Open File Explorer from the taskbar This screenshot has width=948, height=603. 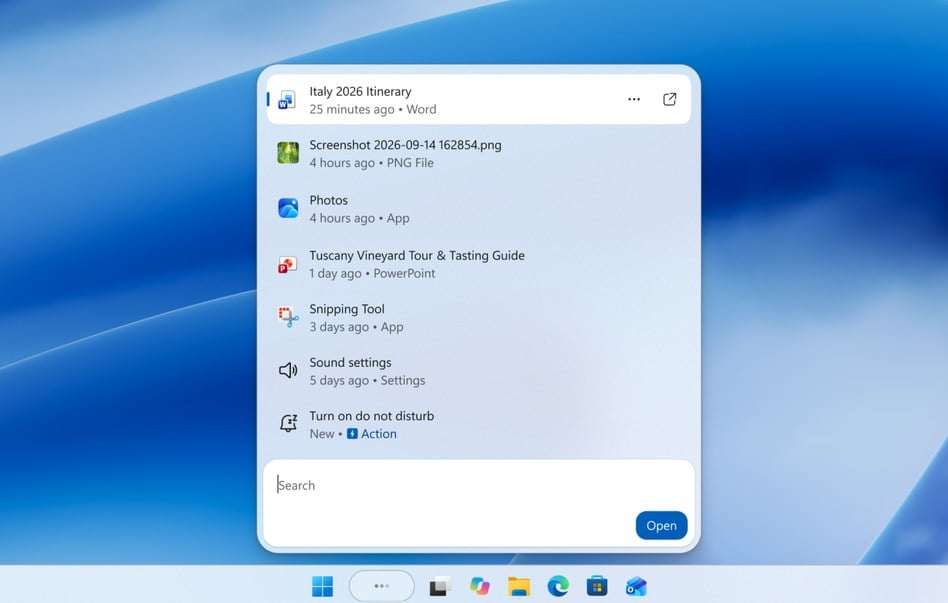(x=519, y=586)
